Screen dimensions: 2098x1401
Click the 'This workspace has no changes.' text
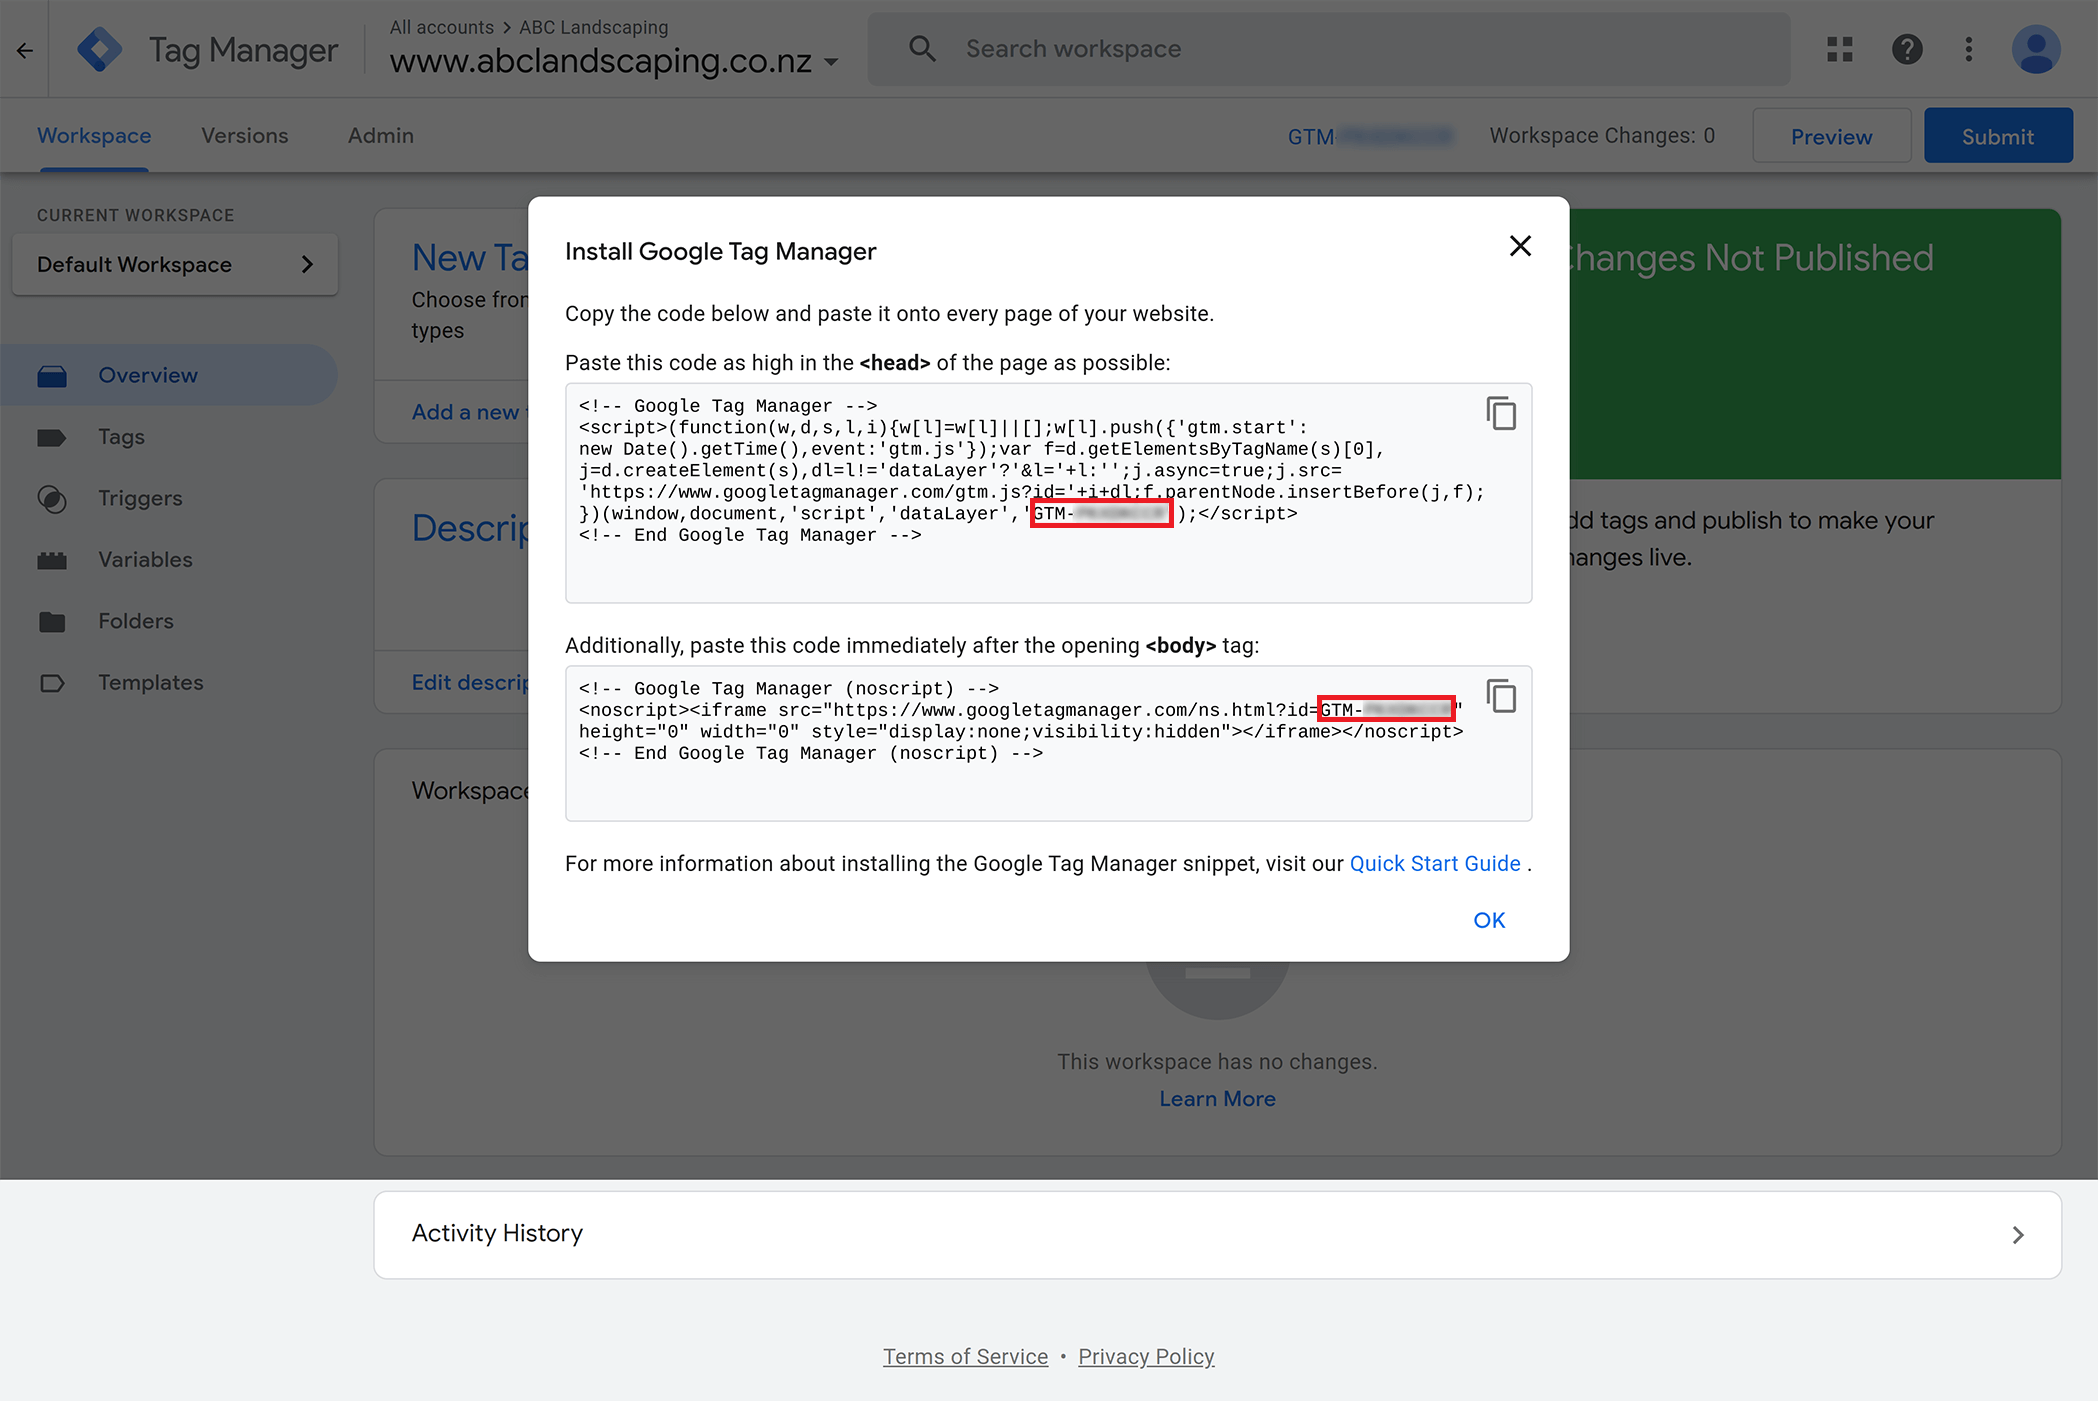(1217, 1062)
